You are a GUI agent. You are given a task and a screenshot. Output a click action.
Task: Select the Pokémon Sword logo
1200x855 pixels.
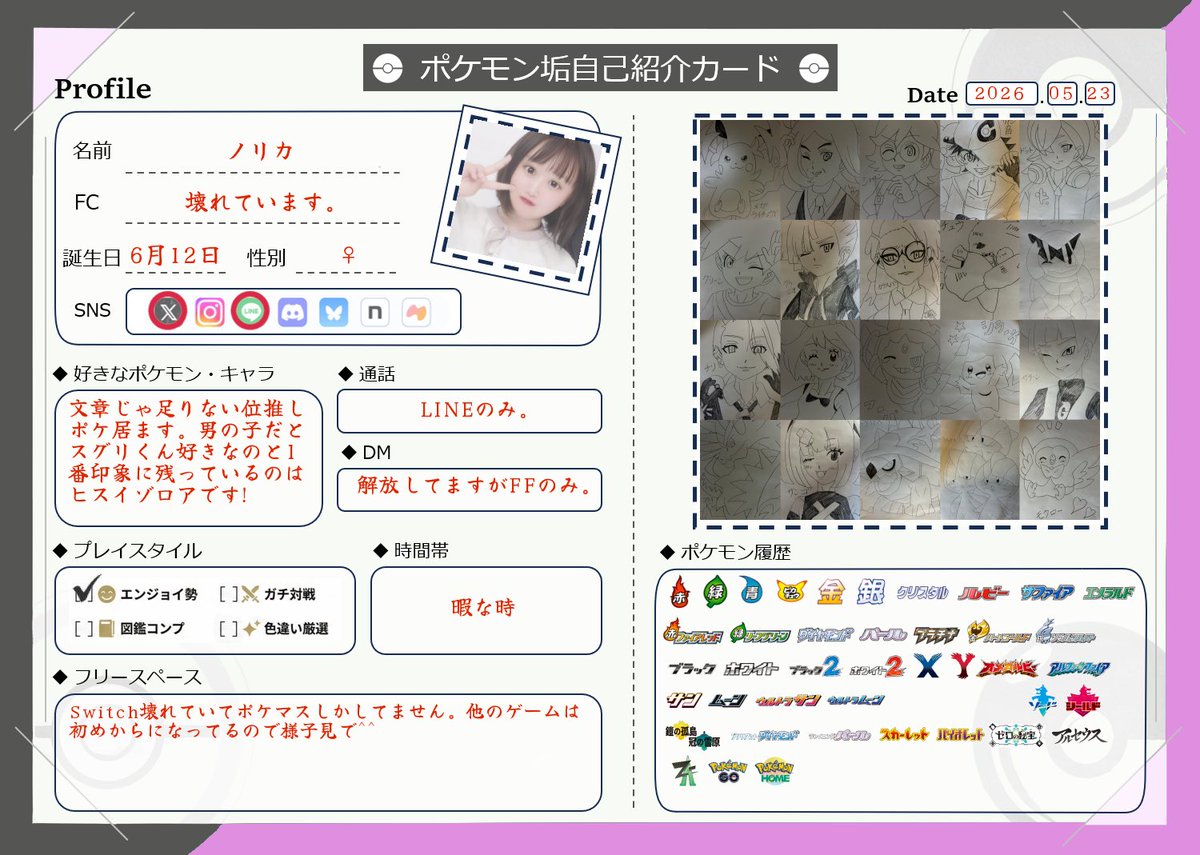click(x=1045, y=699)
